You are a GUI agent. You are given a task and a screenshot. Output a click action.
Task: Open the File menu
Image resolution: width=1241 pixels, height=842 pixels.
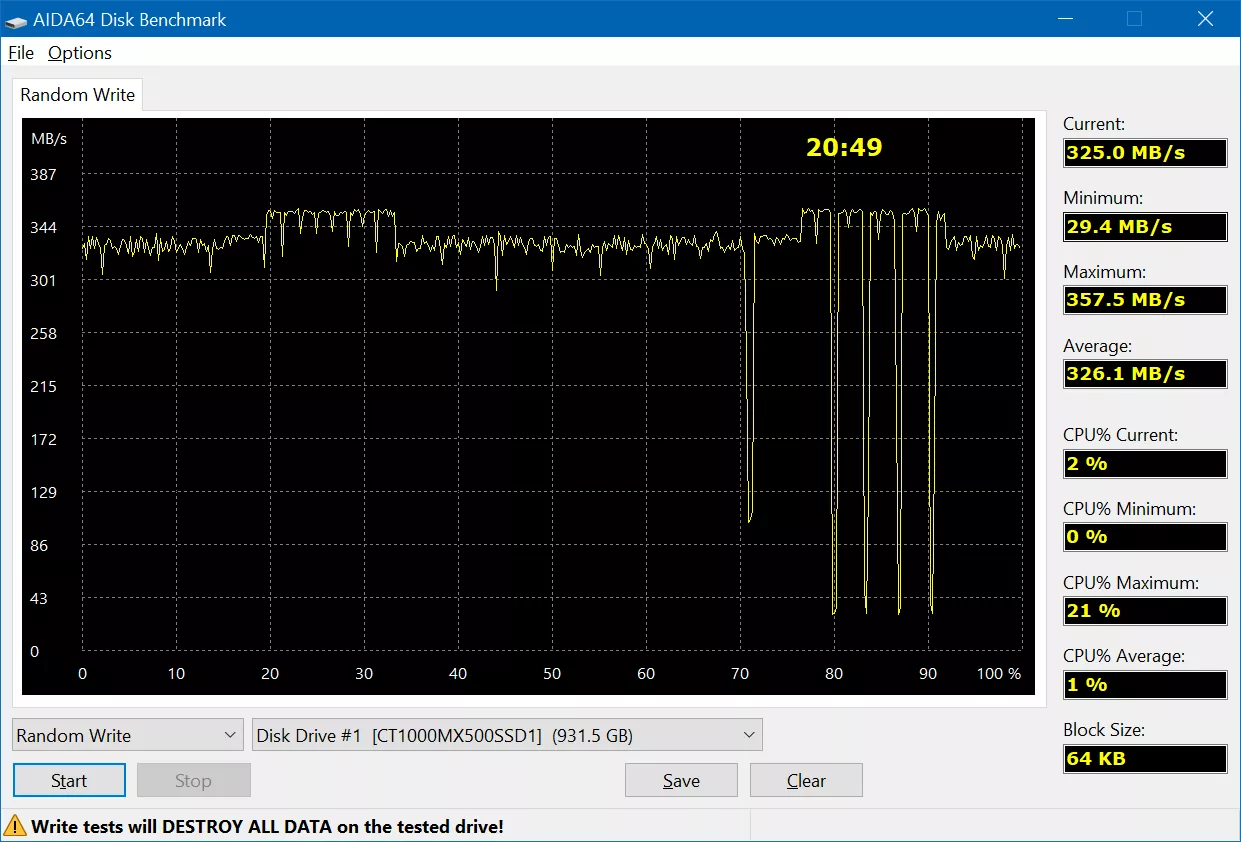tap(21, 53)
